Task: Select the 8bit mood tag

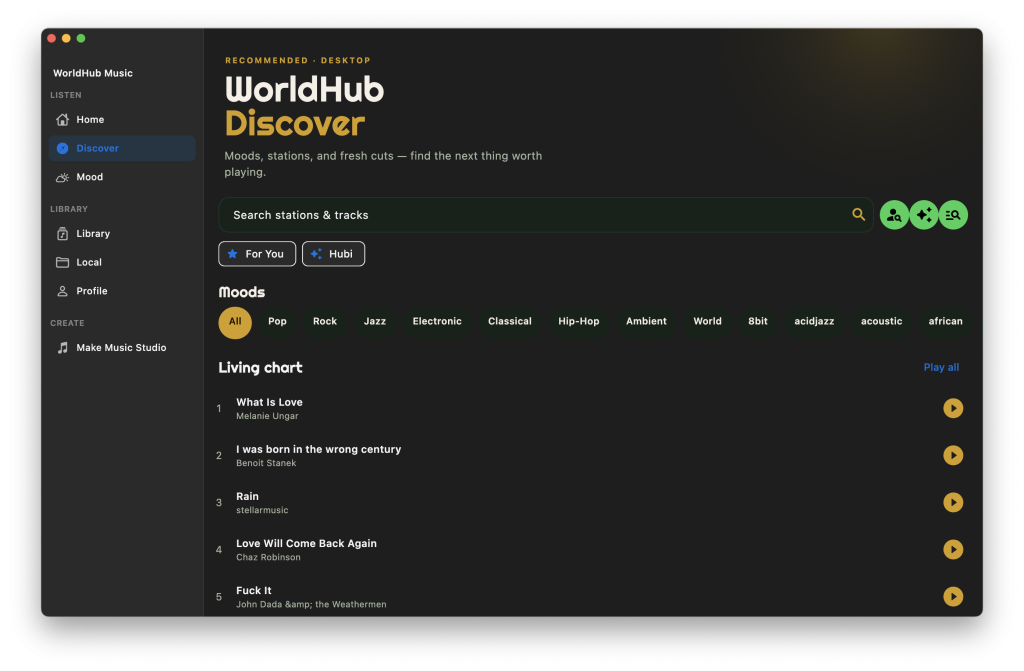Action: pos(758,321)
